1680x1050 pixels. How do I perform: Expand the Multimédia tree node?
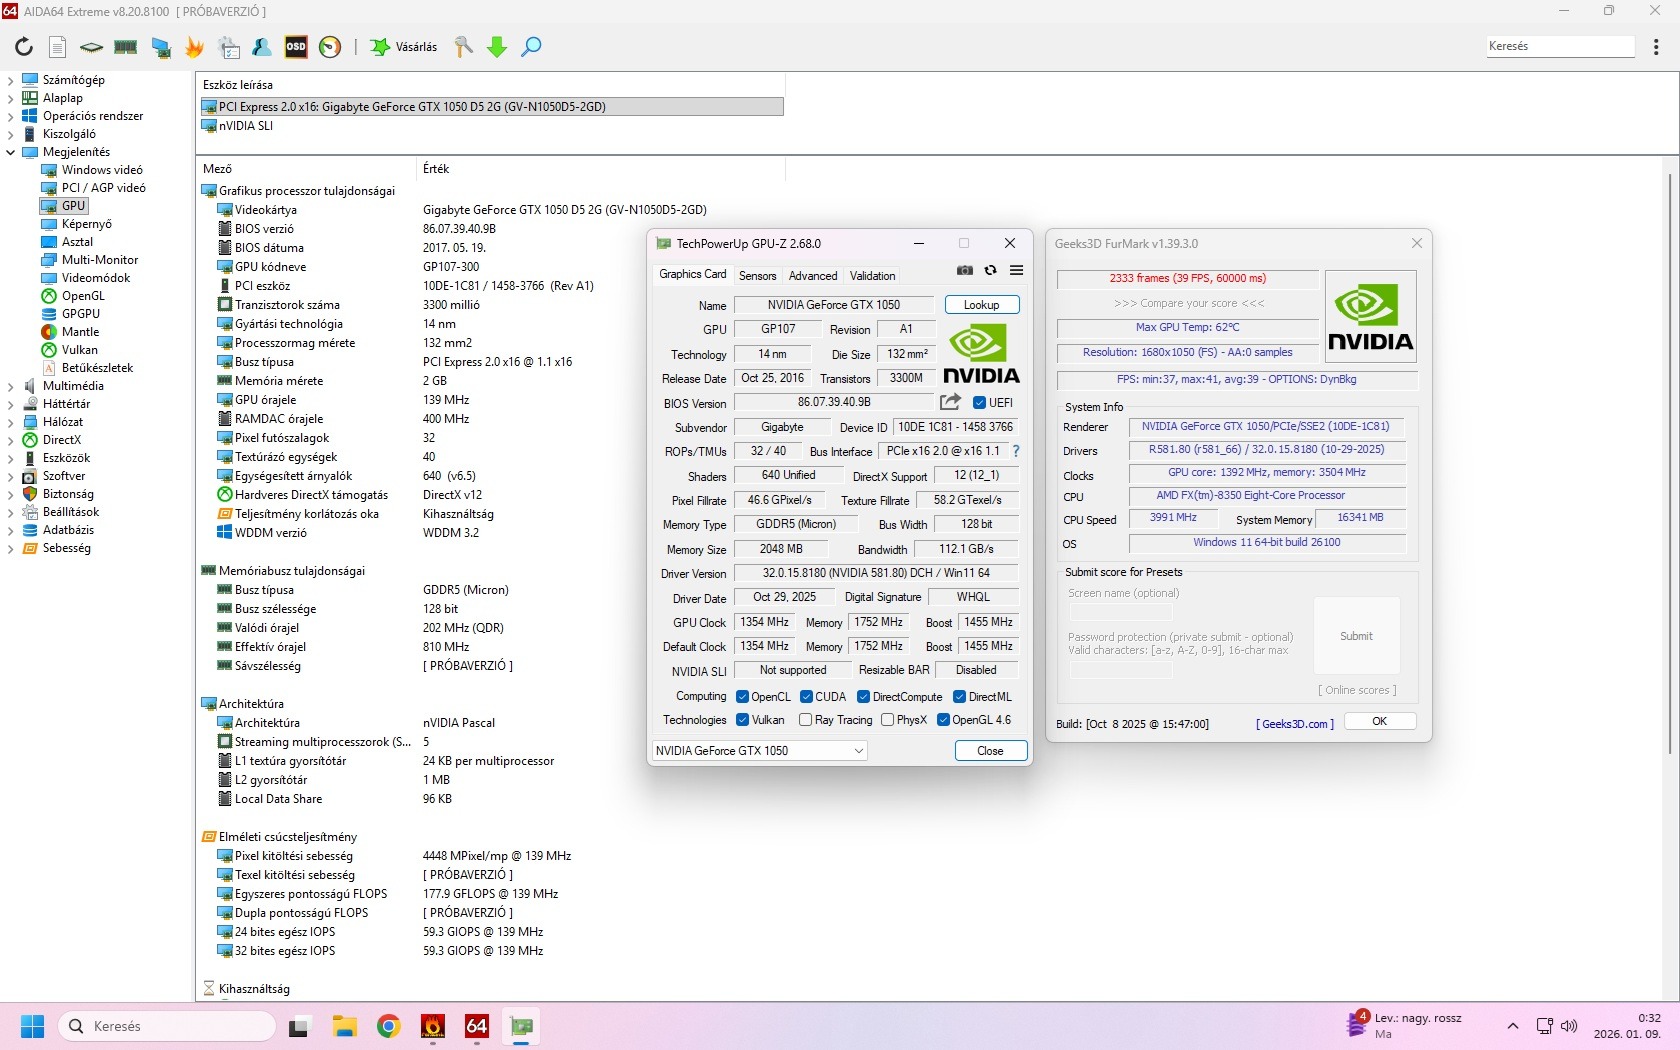[x=10, y=386]
